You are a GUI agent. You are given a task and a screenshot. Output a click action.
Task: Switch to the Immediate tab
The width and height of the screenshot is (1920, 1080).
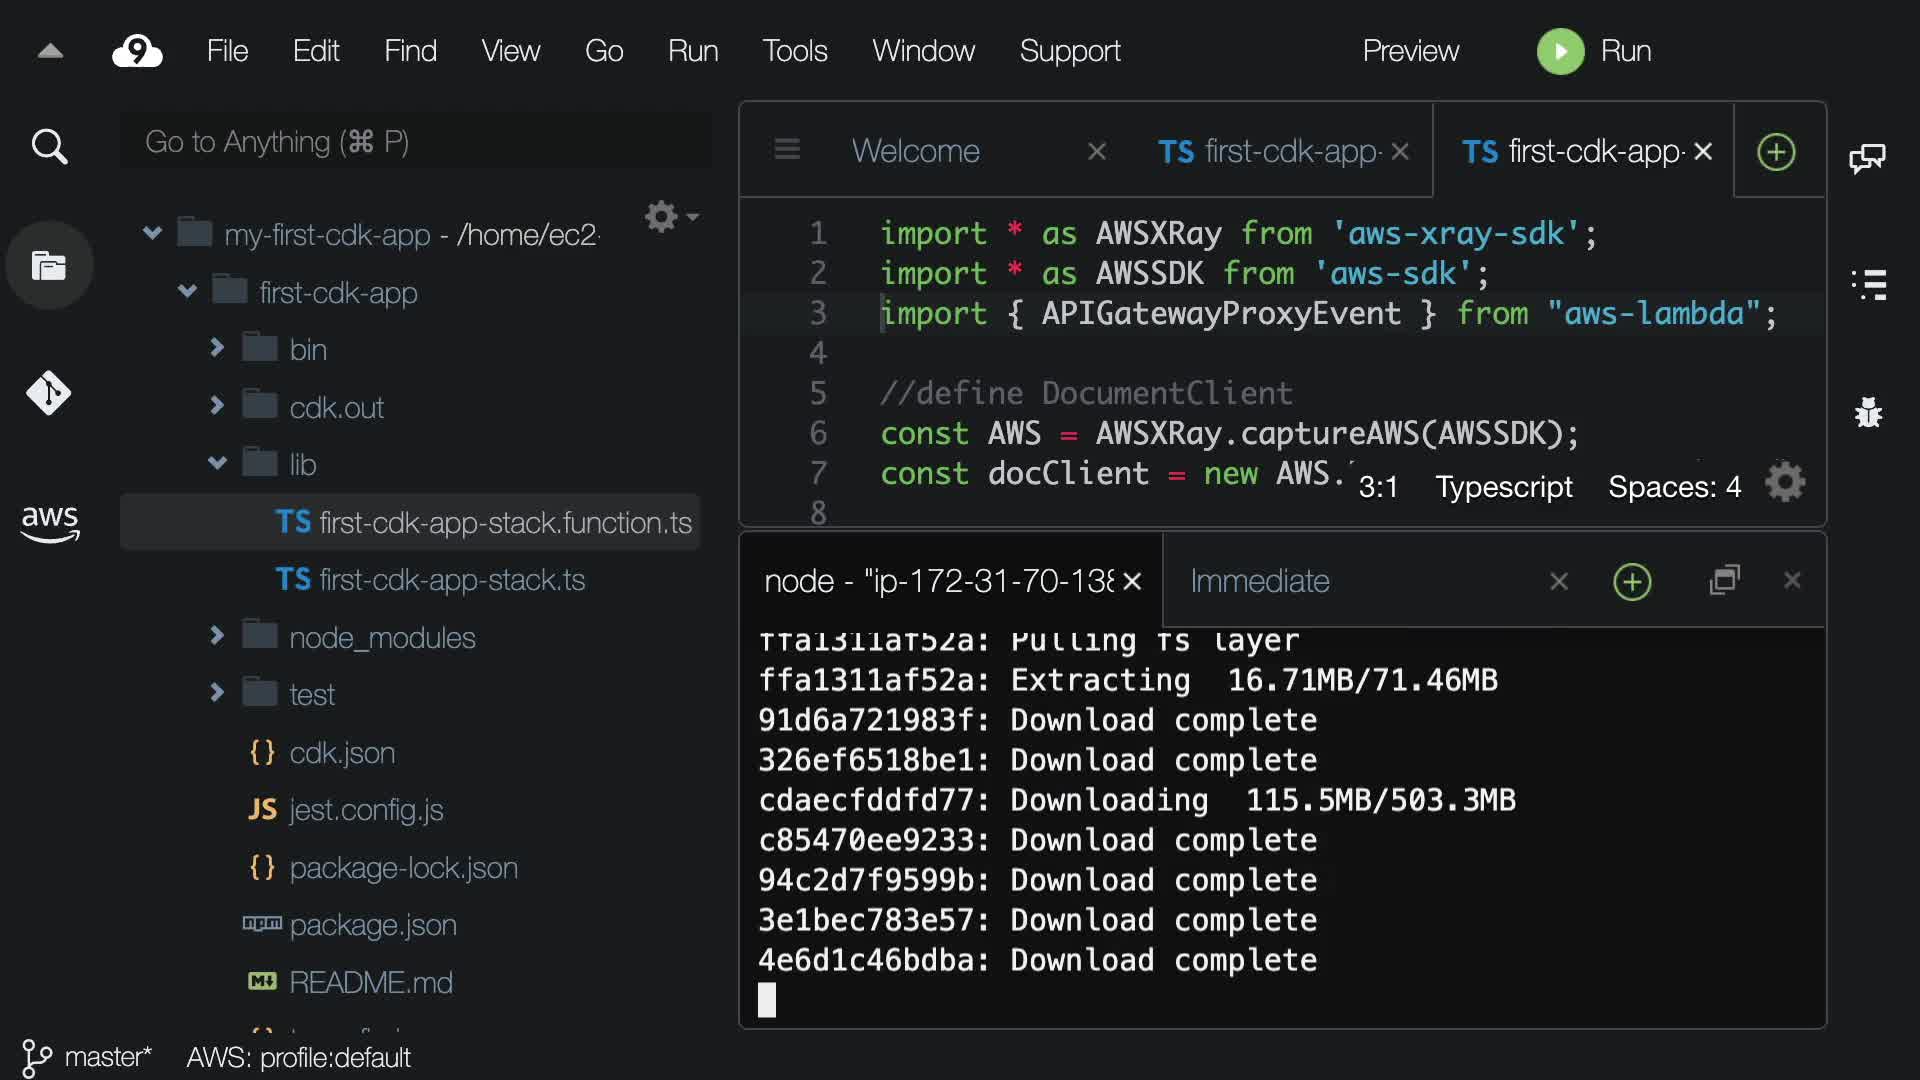(1259, 581)
